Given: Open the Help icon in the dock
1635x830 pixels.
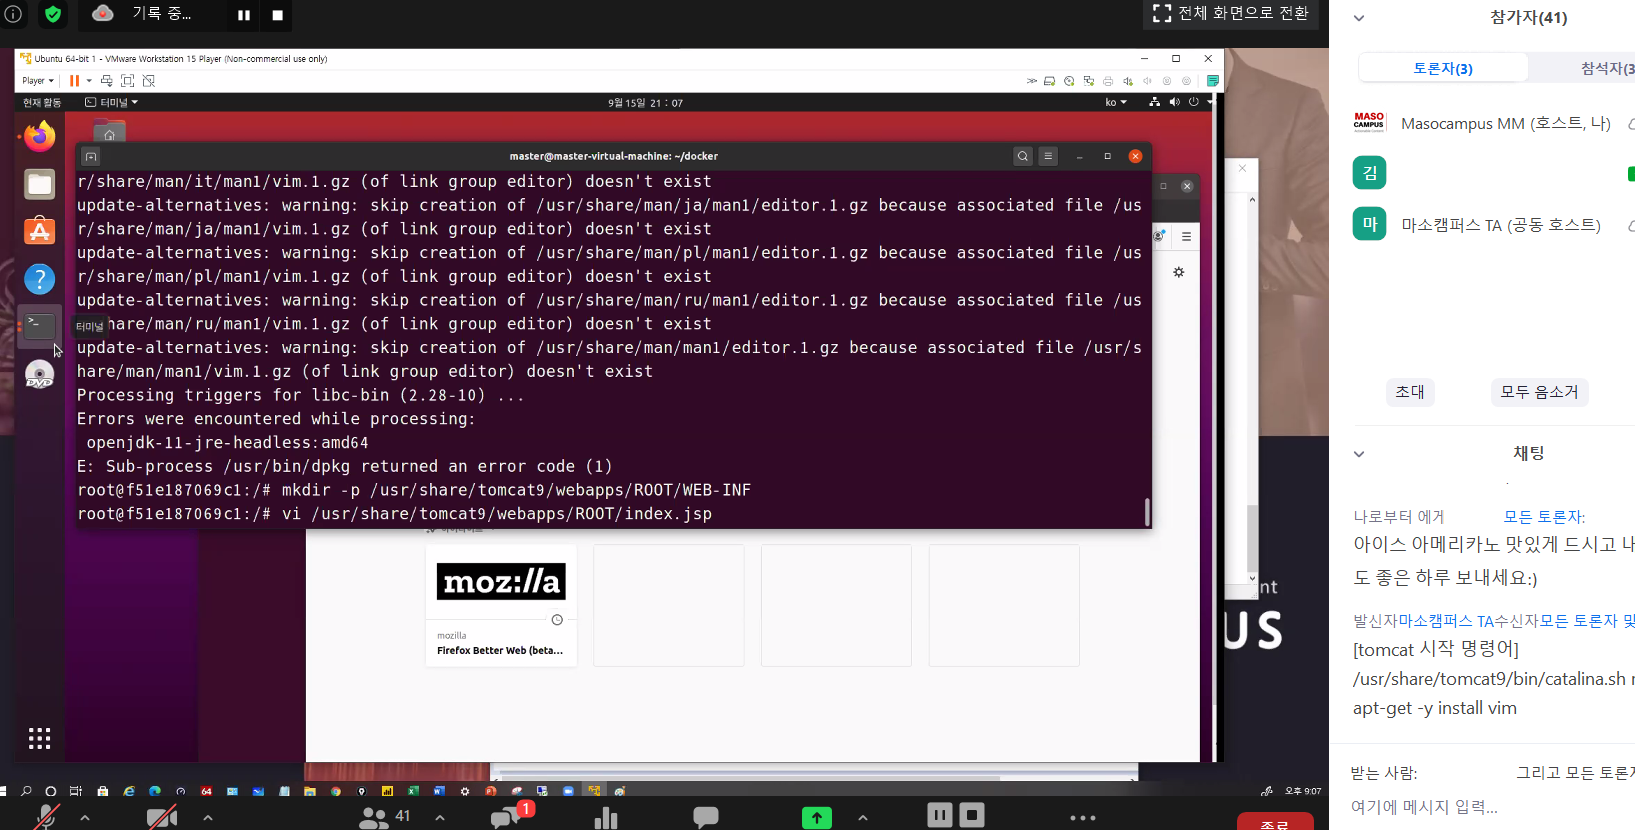Looking at the screenshot, I should tap(40, 279).
